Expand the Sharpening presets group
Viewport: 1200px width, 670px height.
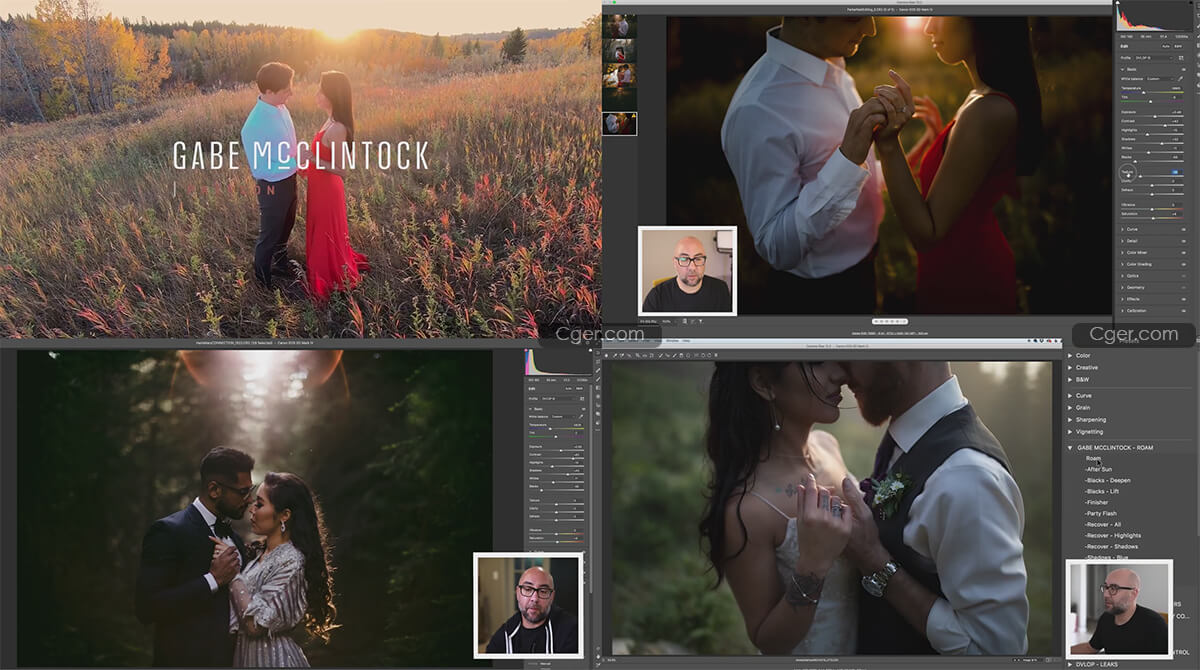pyautogui.click(x=1070, y=420)
